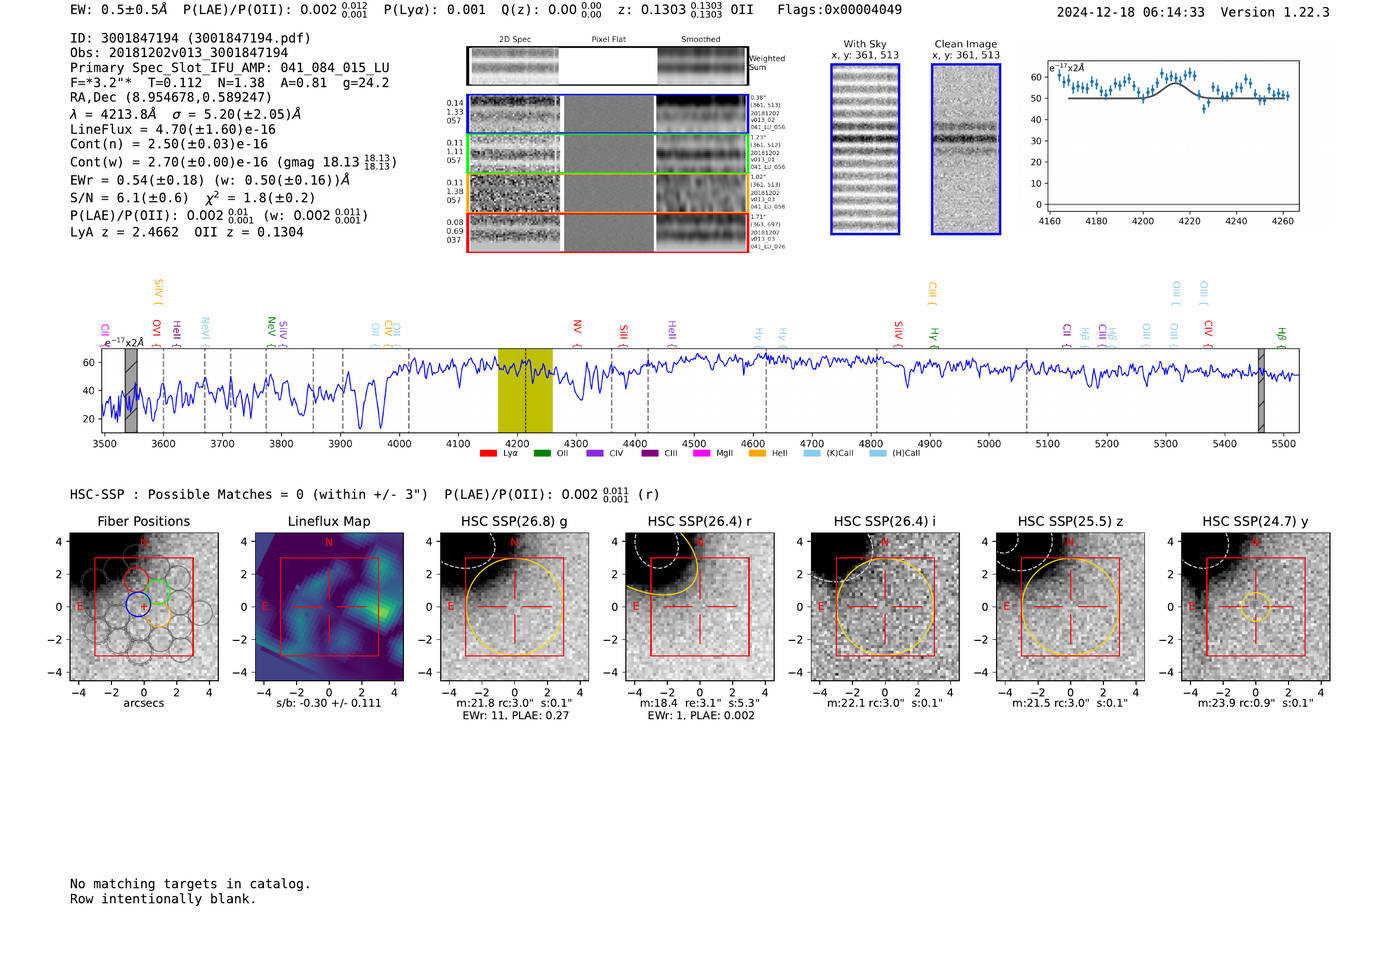Open the HSC SSP(25.5) z cutout

pos(1070,607)
